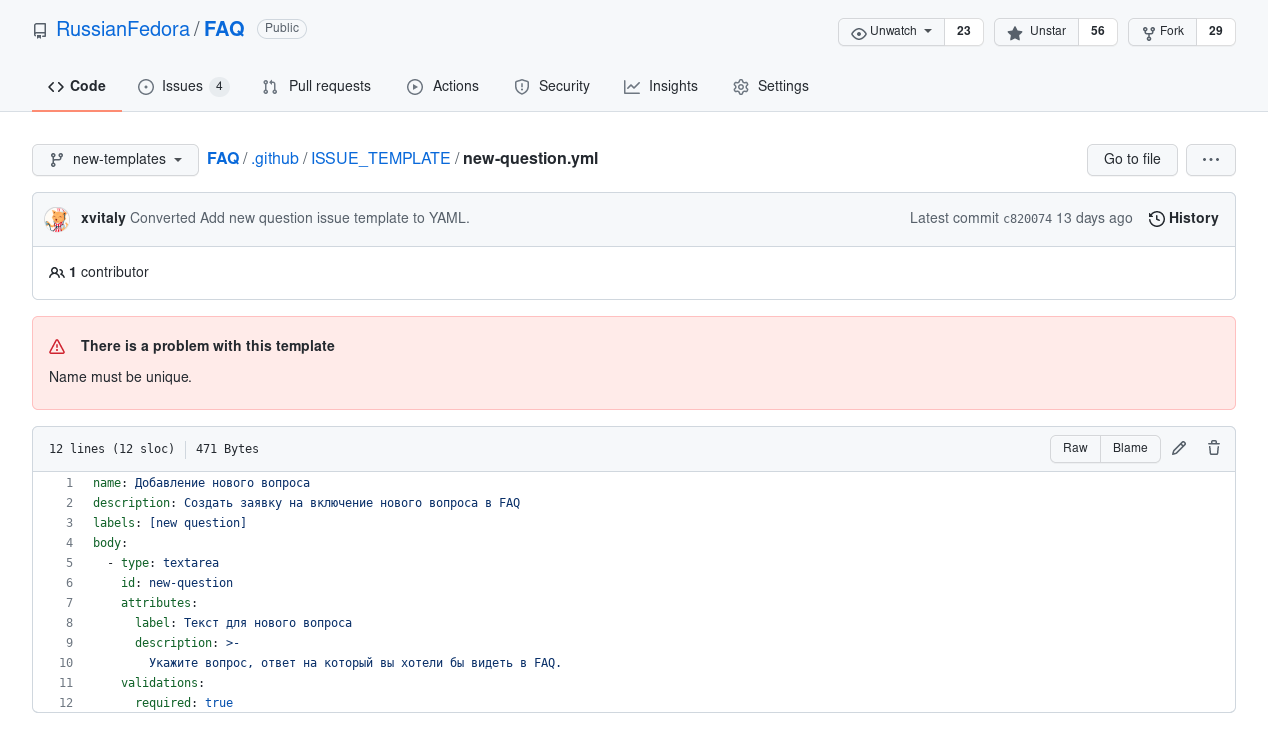1268x736 pixels.
Task: Click the 'required: true' code line
Action: coord(184,703)
